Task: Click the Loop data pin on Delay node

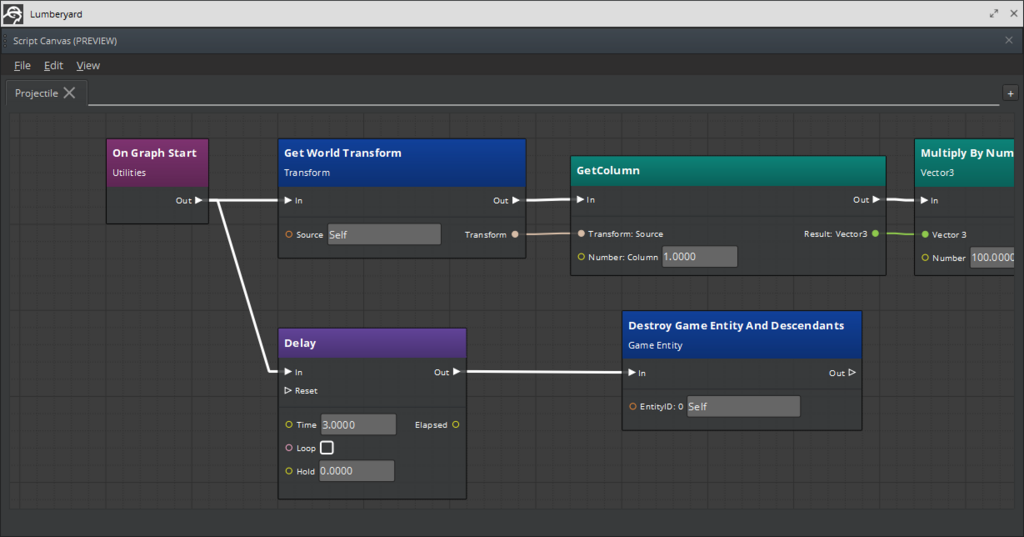Action: coord(289,448)
